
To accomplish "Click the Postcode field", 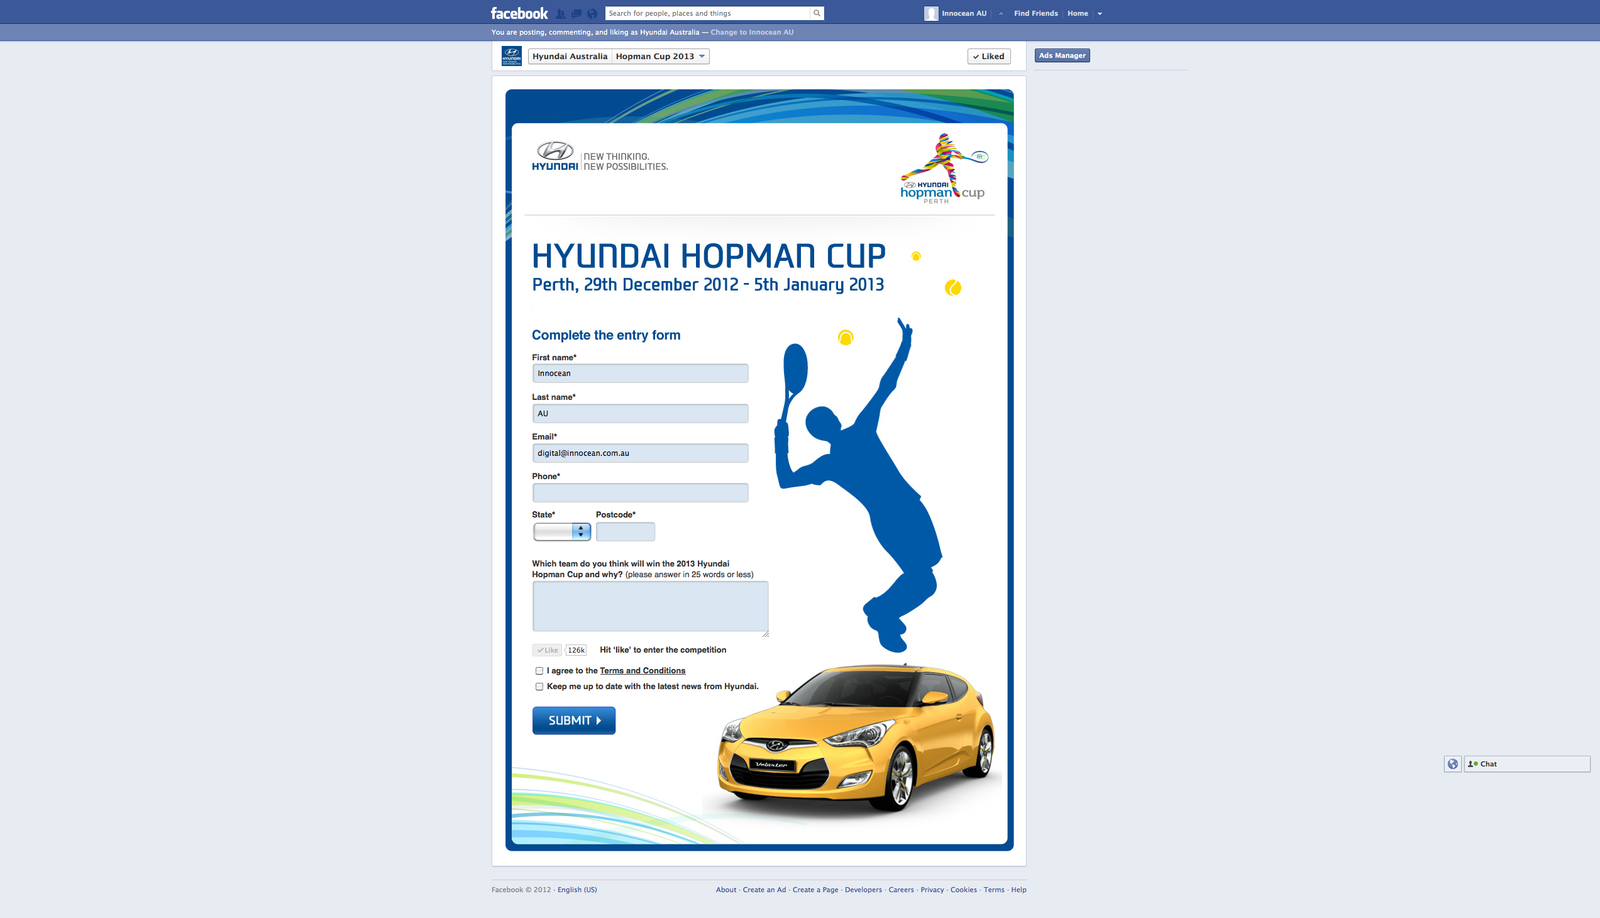I will 626,532.
